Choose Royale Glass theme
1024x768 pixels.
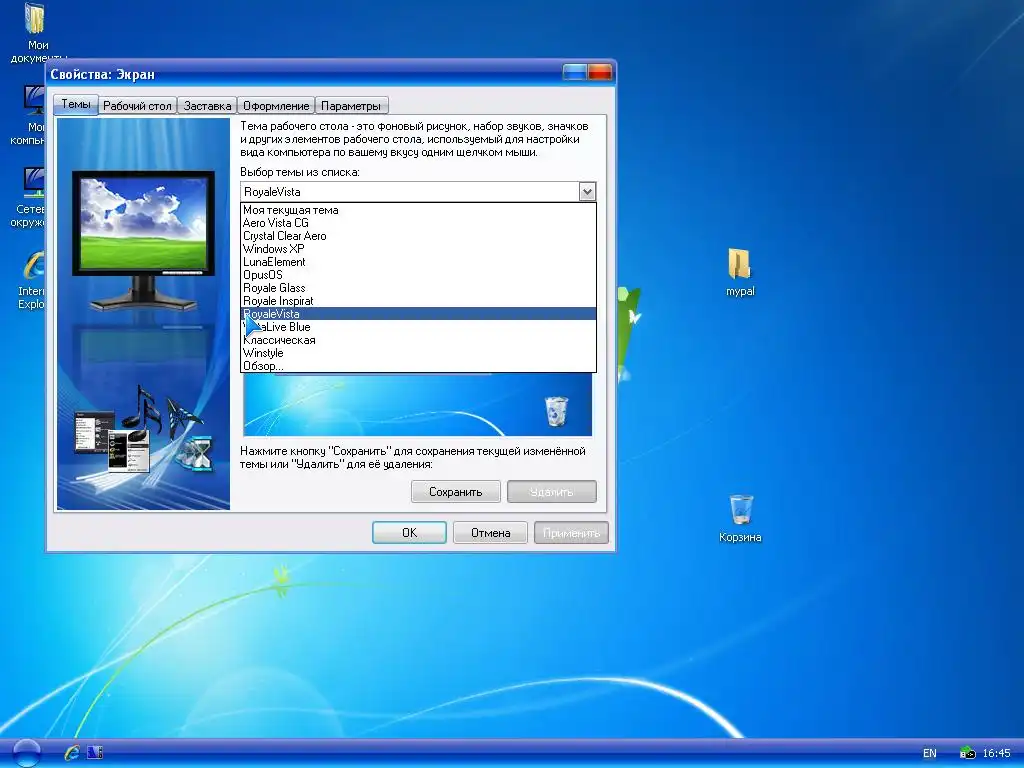419,289
